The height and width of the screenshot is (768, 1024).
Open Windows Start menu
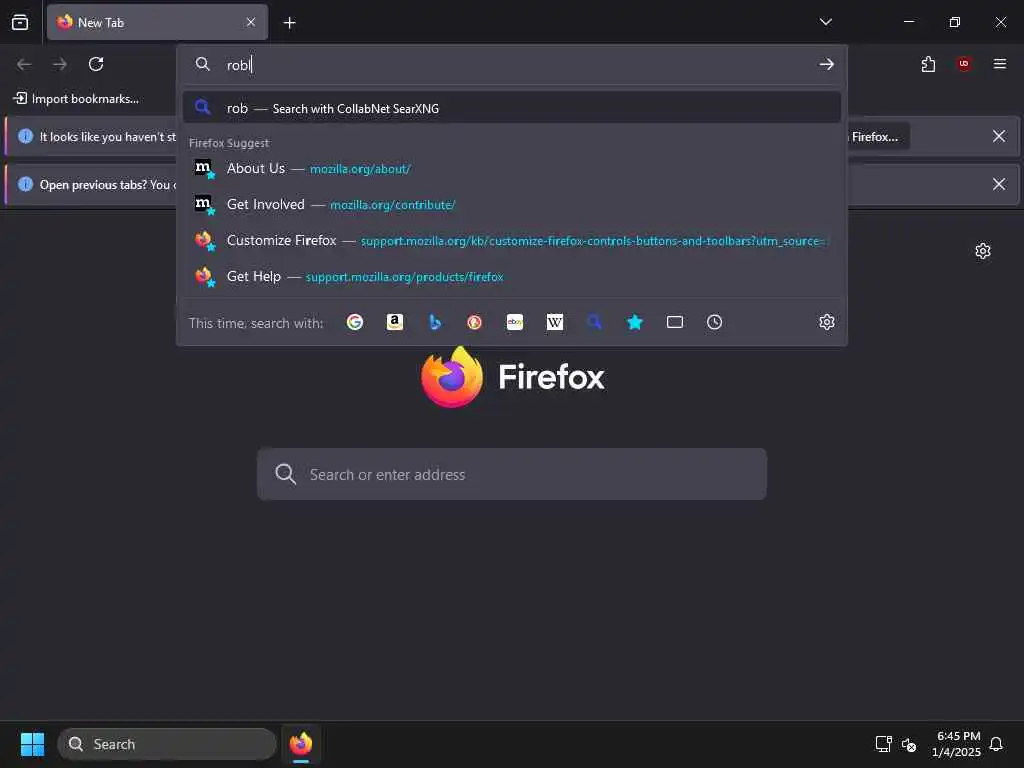point(32,744)
